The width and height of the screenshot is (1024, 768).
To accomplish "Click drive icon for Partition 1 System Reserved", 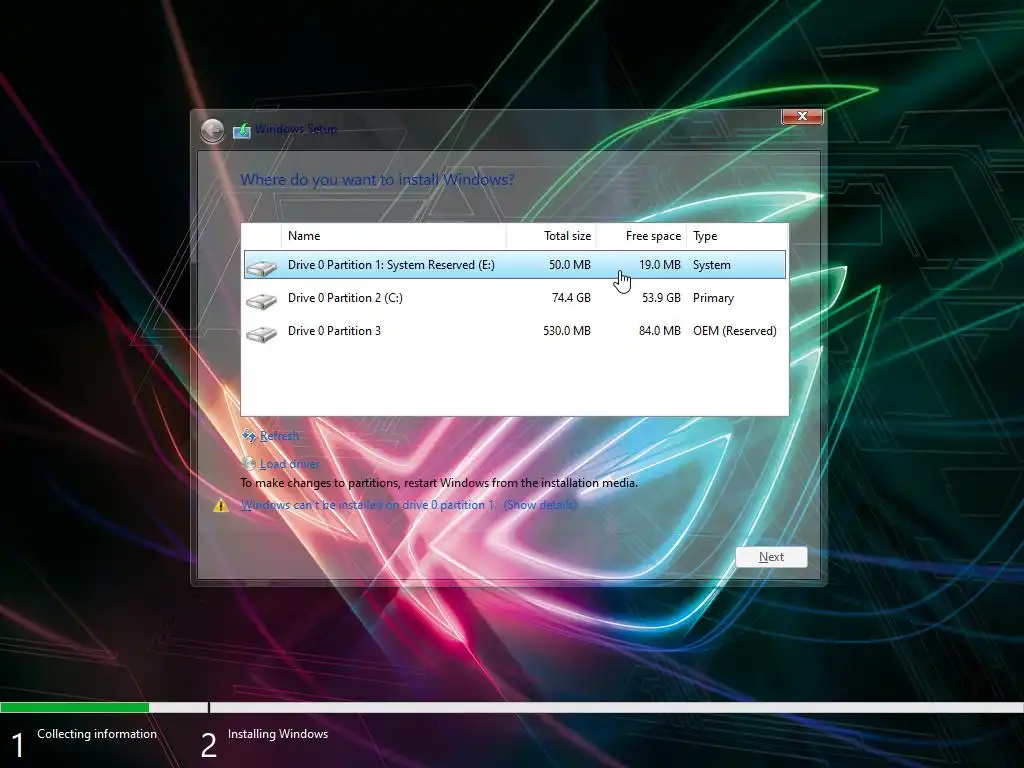I will pyautogui.click(x=262, y=268).
